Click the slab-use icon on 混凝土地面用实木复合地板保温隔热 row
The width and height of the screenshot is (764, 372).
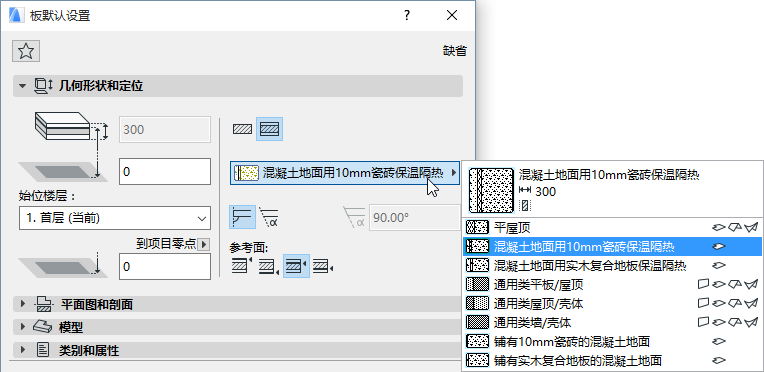(x=719, y=265)
